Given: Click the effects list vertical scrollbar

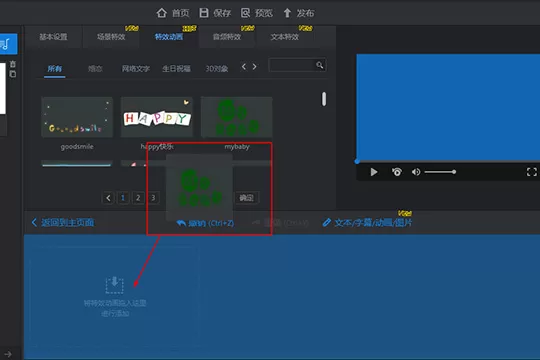Looking at the screenshot, I should click(x=324, y=99).
